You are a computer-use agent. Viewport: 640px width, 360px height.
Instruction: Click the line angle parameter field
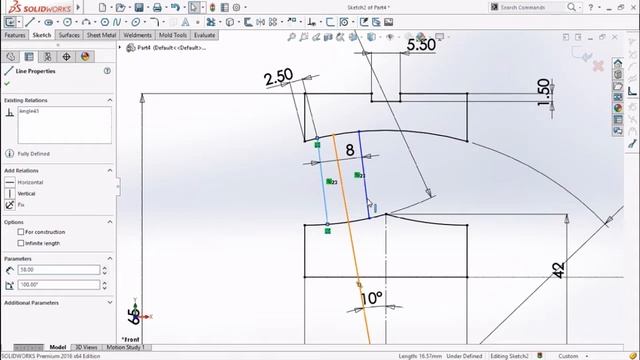[x=58, y=284]
